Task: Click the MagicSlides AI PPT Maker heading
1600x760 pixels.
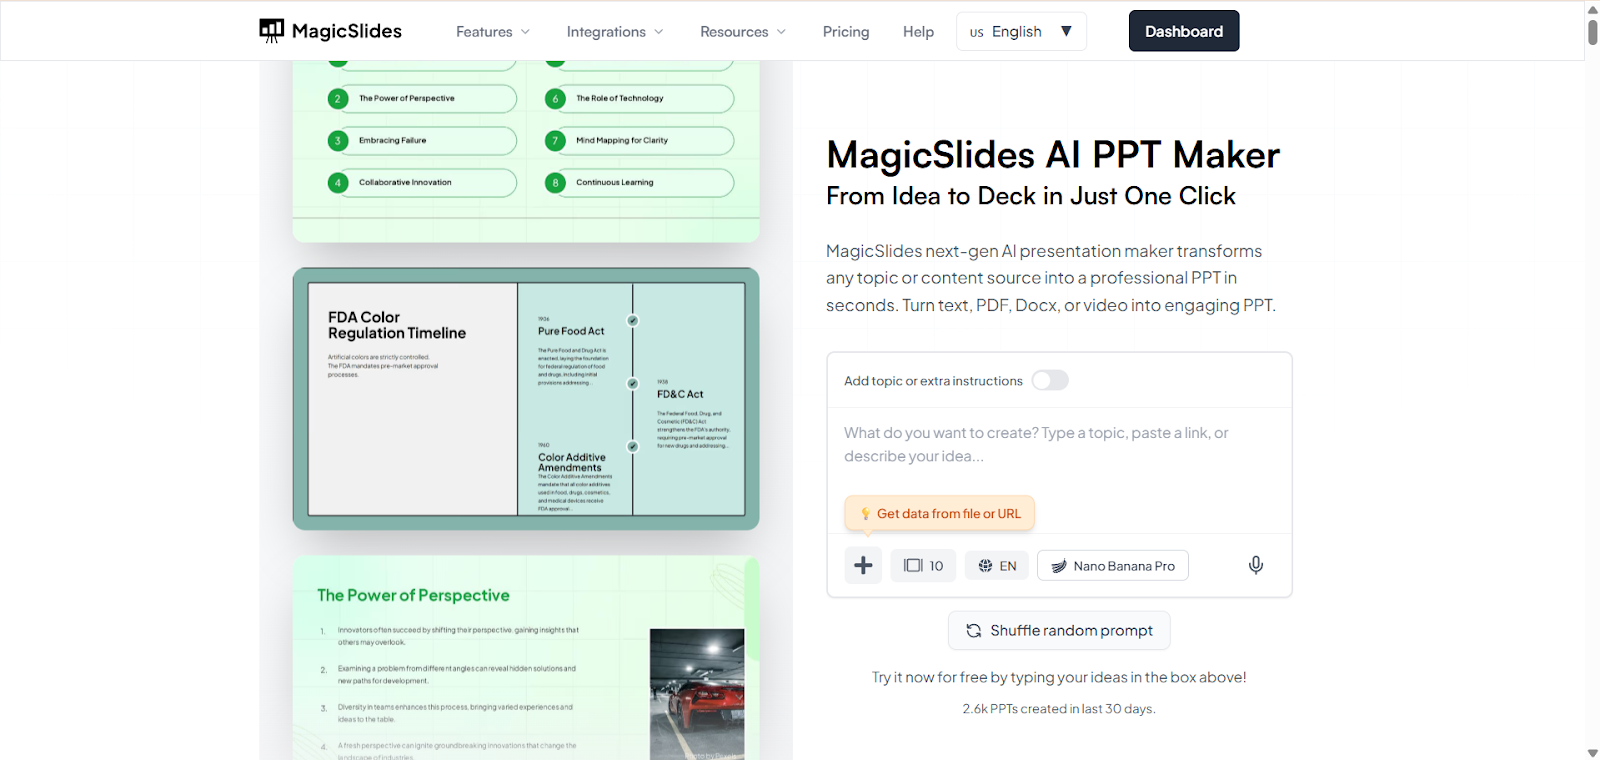Action: [1053, 155]
